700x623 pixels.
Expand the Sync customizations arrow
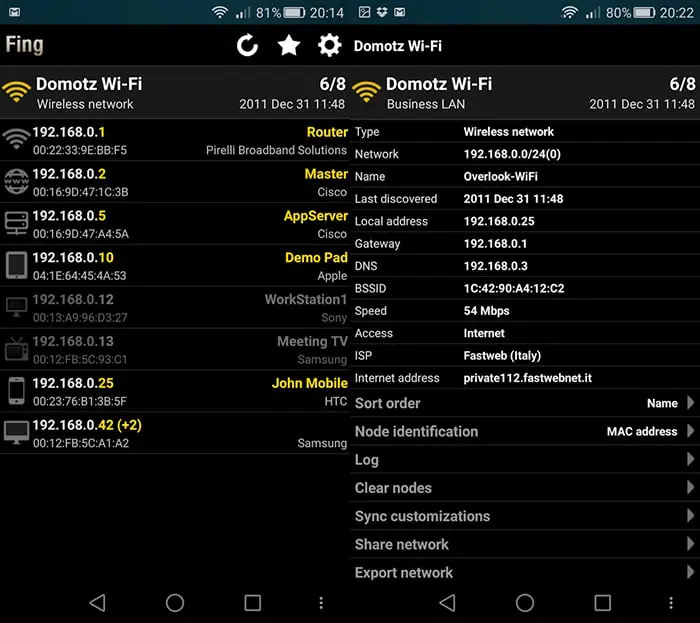pyautogui.click(x=690, y=515)
